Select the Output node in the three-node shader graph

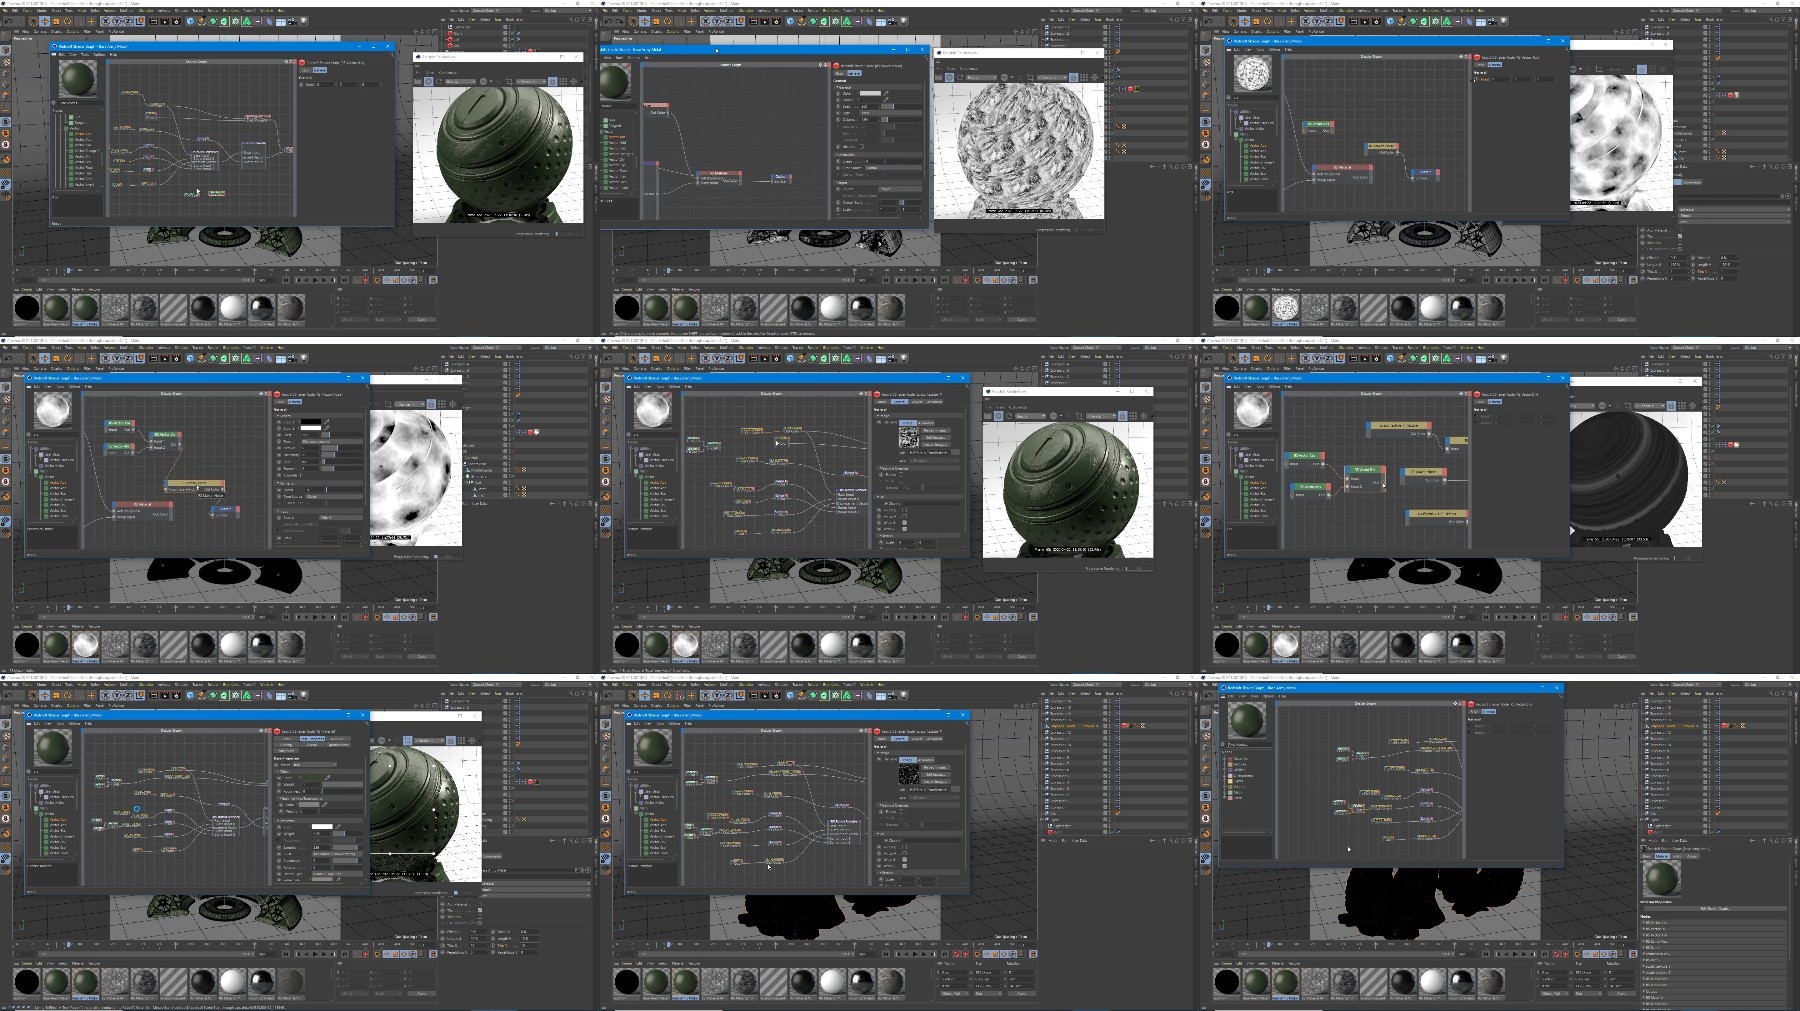pos(781,179)
